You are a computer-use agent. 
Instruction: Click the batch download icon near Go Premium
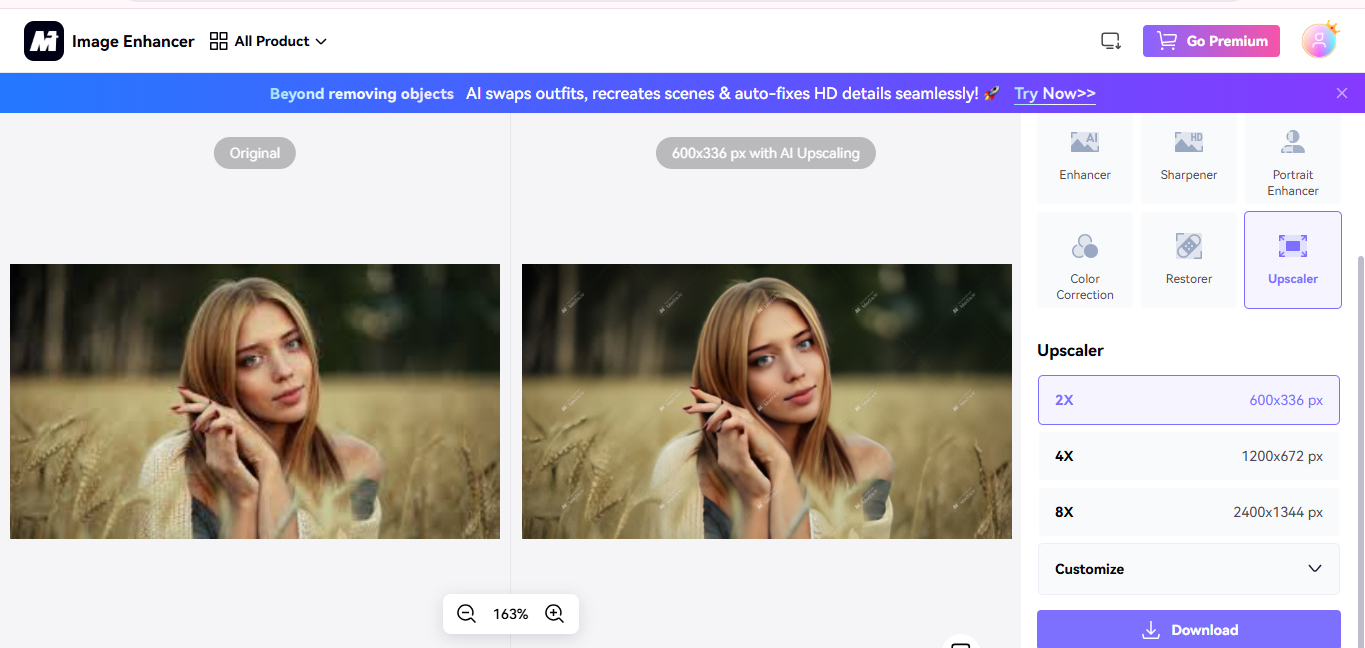[1110, 40]
